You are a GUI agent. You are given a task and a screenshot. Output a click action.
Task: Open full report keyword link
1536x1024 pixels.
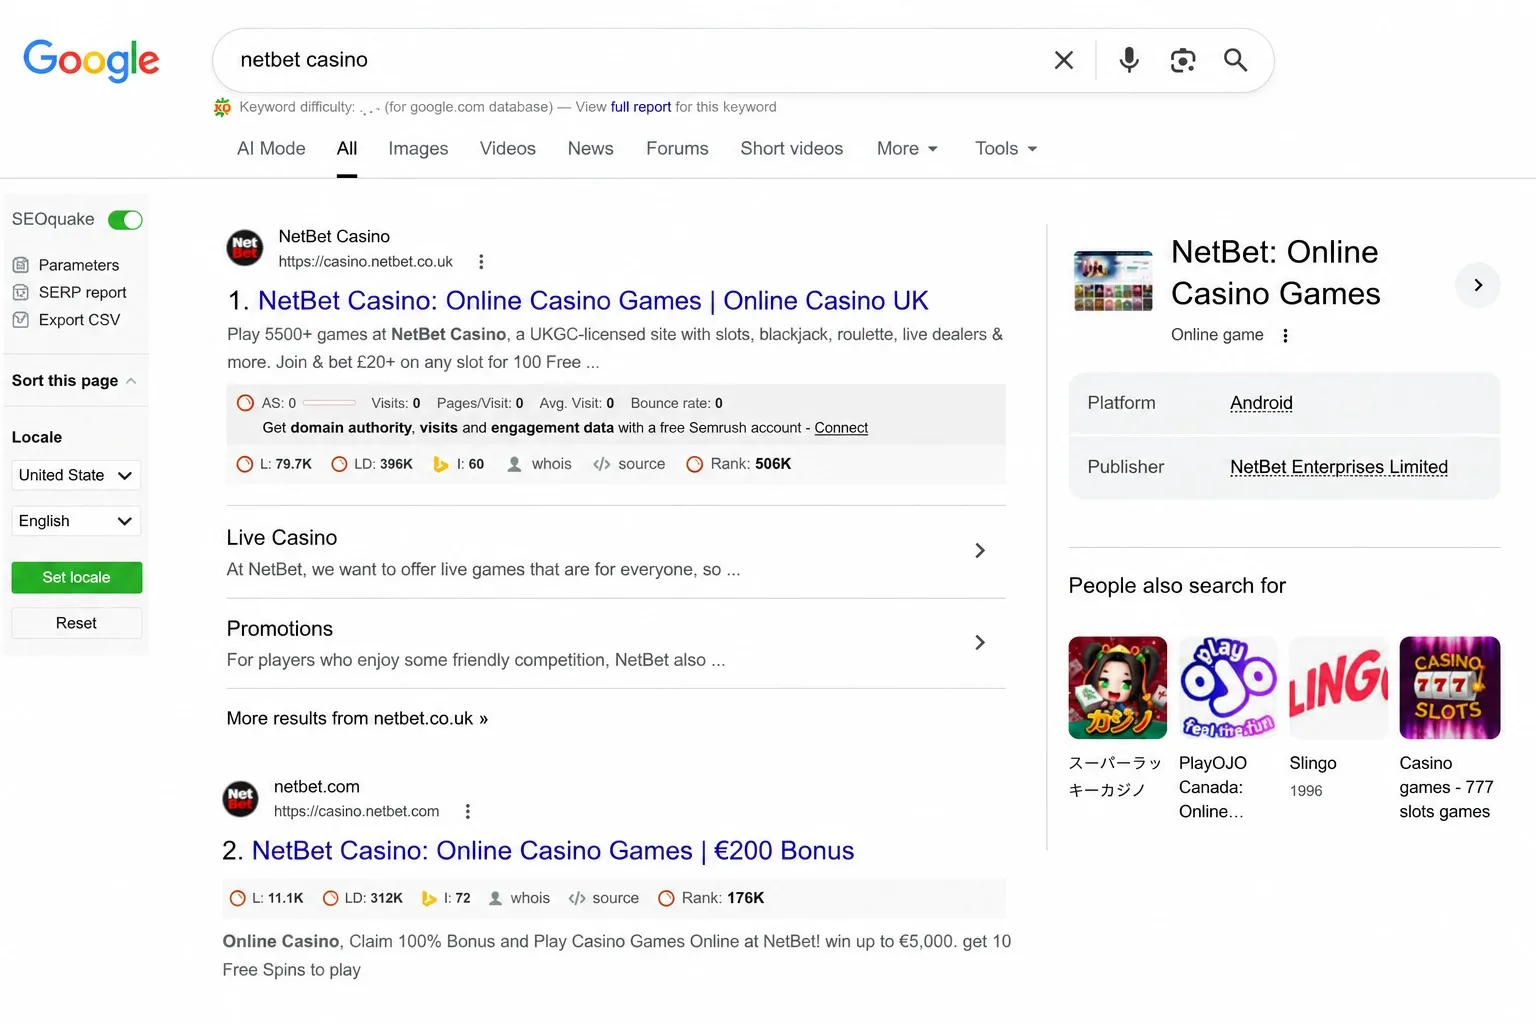pyautogui.click(x=641, y=107)
